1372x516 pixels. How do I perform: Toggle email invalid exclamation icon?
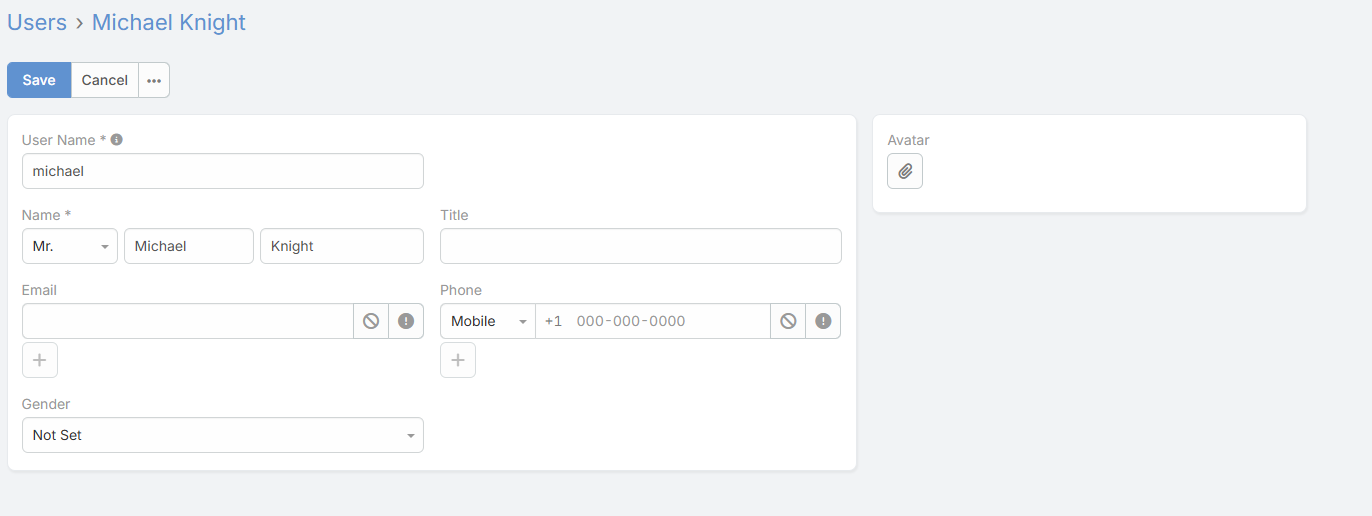click(406, 321)
